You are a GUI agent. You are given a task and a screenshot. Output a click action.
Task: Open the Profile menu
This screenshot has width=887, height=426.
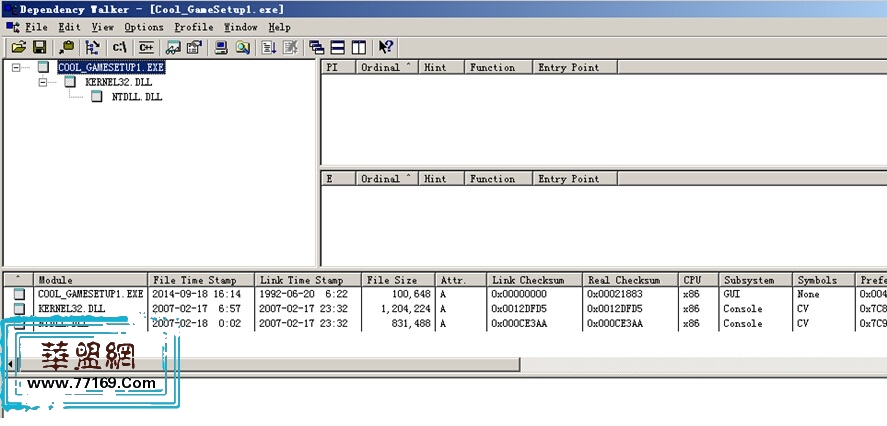pos(193,27)
